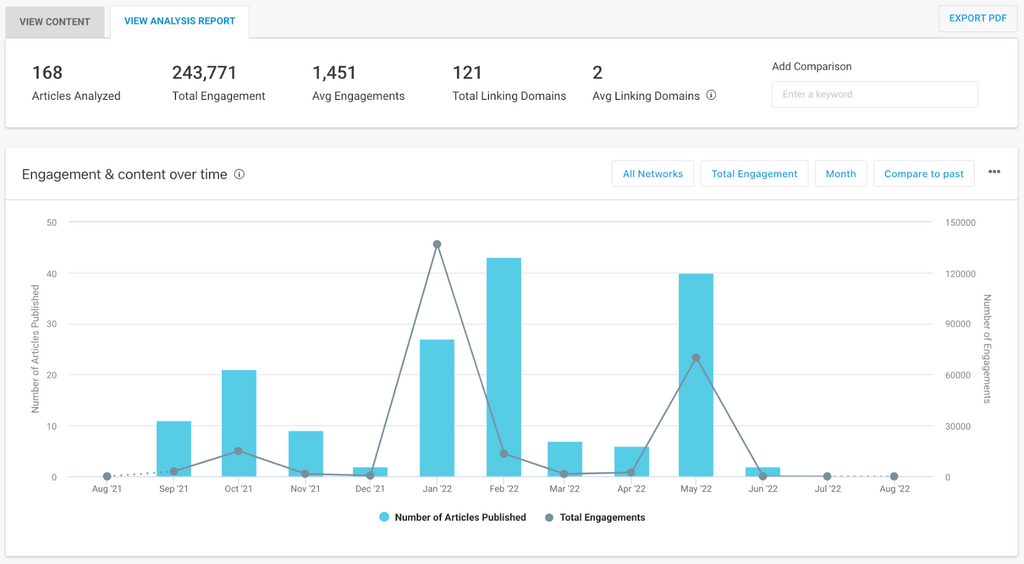The image size is (1024, 564).
Task: Focus the Add Comparison keyword field
Action: point(874,95)
